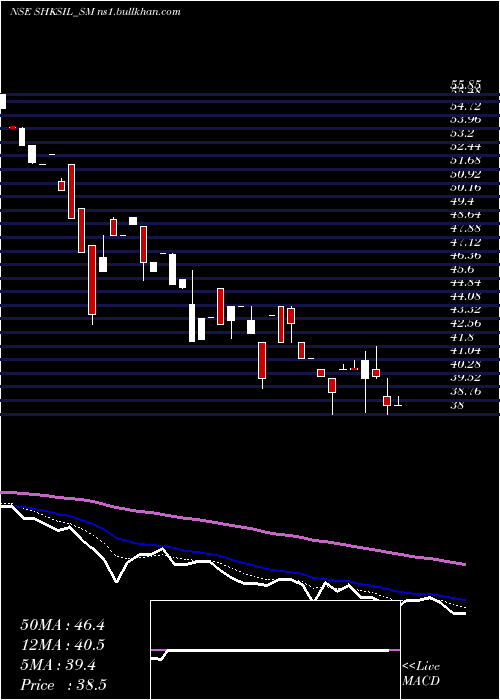500x700 pixels.
Task: Click the 50.92 price axis label
Action: click(465, 174)
